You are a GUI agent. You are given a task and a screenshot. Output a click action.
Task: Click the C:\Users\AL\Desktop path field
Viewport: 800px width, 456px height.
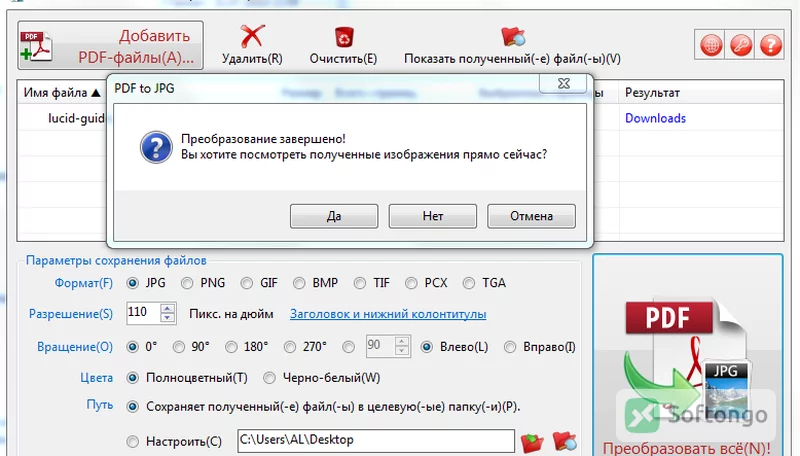(376, 440)
